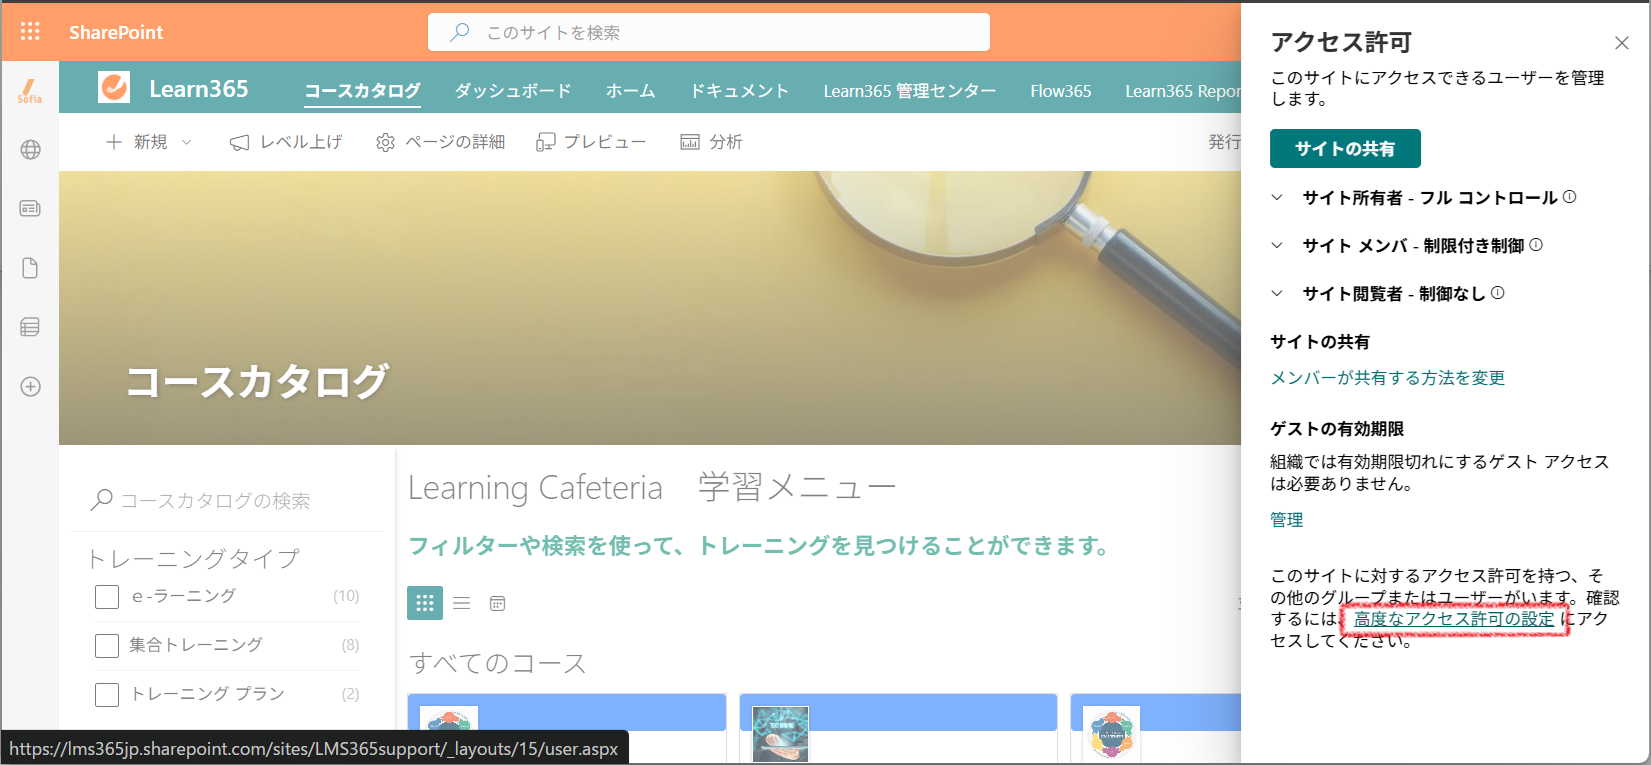Click the サイトの共有 button
Image resolution: width=1651 pixels, height=765 pixels.
coord(1345,149)
